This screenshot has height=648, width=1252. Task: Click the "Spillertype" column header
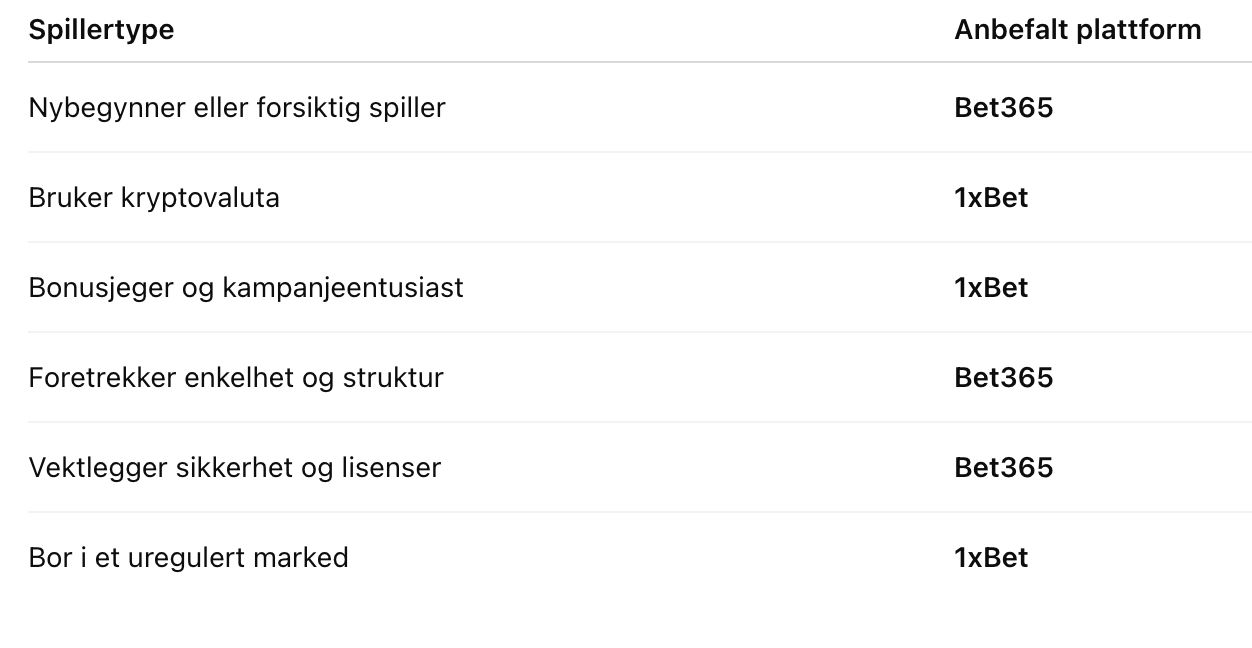[101, 30]
